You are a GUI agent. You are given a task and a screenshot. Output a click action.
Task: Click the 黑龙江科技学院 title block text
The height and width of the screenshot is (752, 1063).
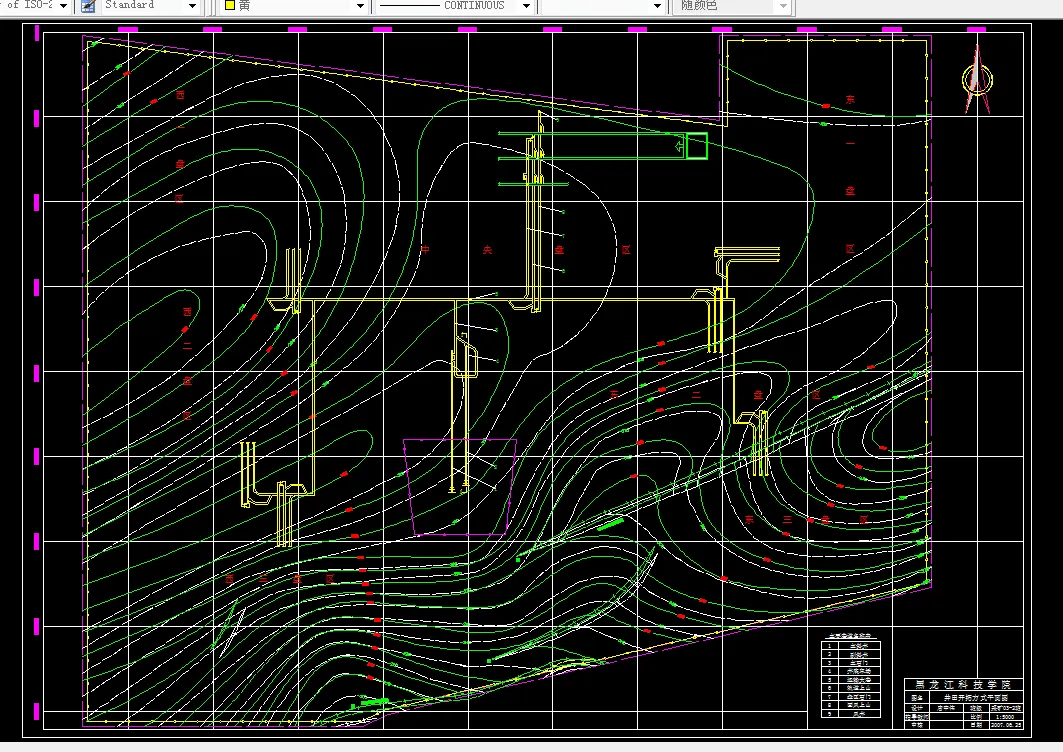pos(963,685)
